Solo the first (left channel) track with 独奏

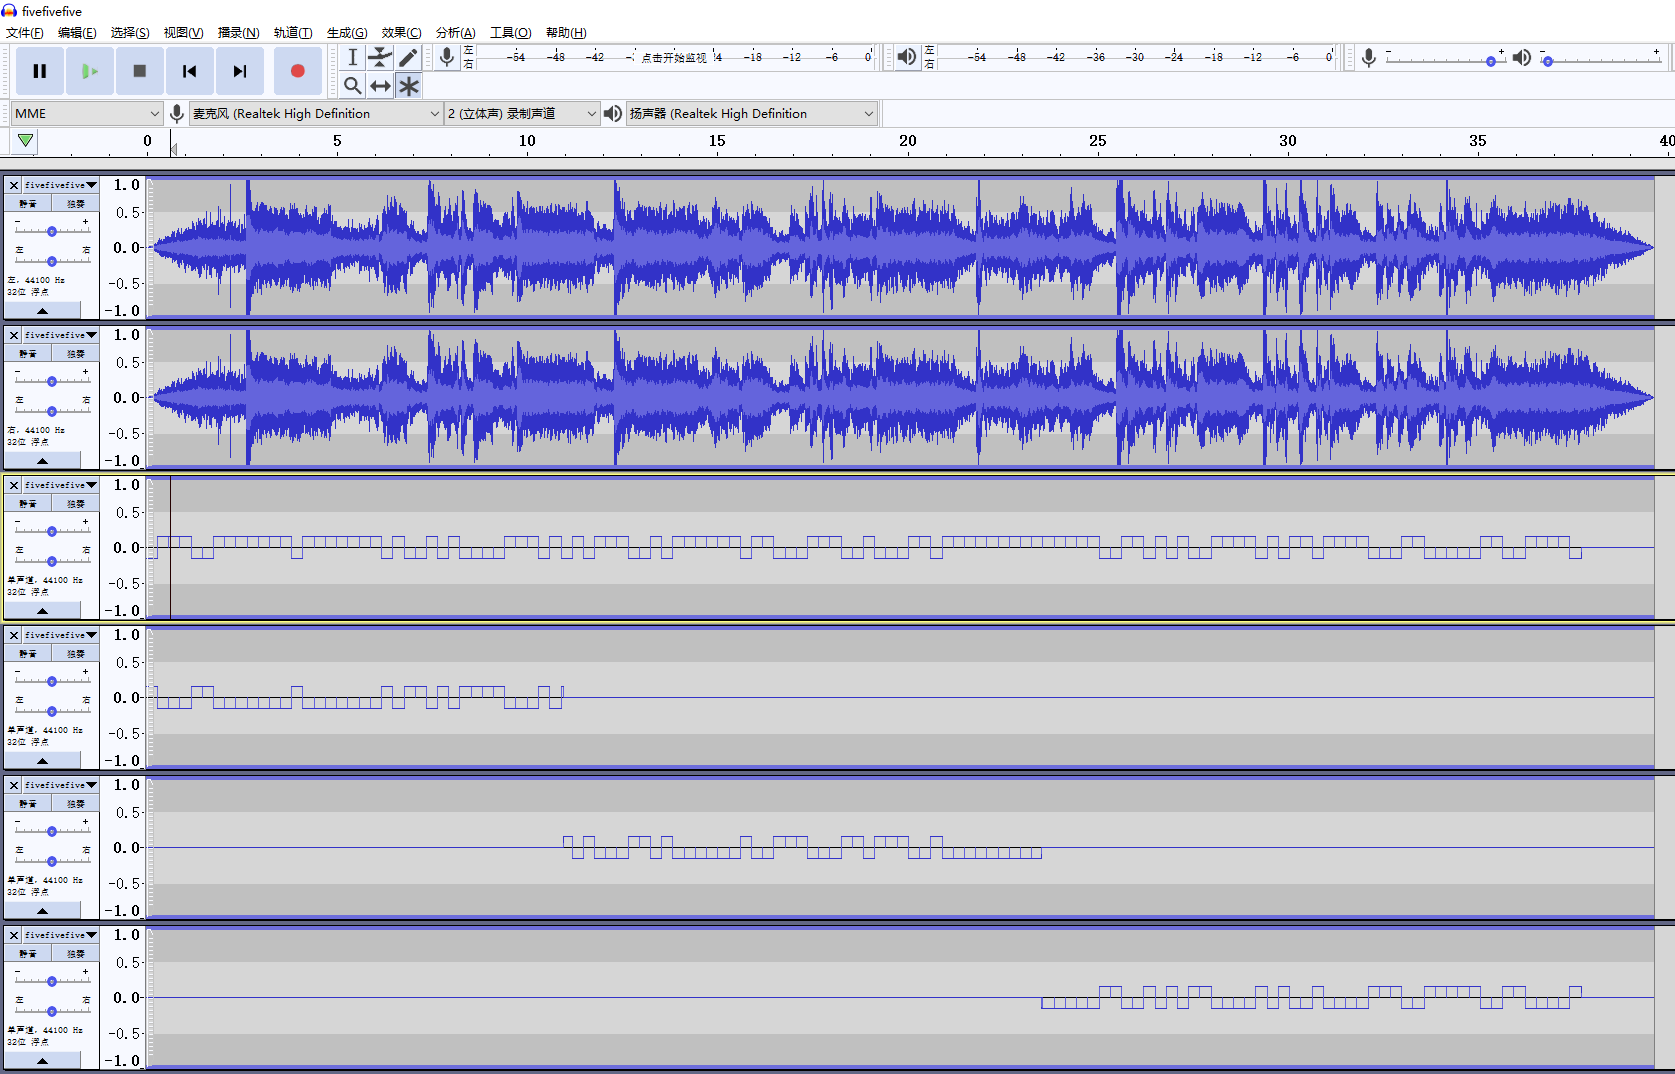76,204
